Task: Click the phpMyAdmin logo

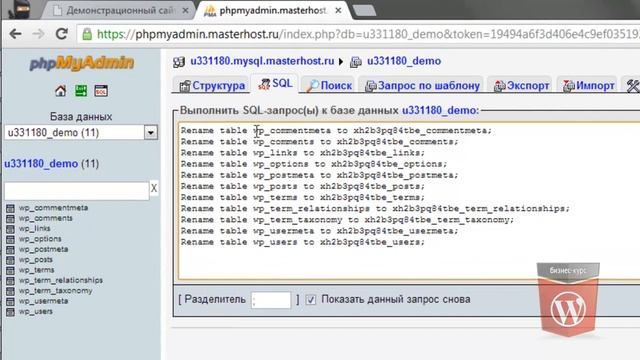Action: (82, 63)
